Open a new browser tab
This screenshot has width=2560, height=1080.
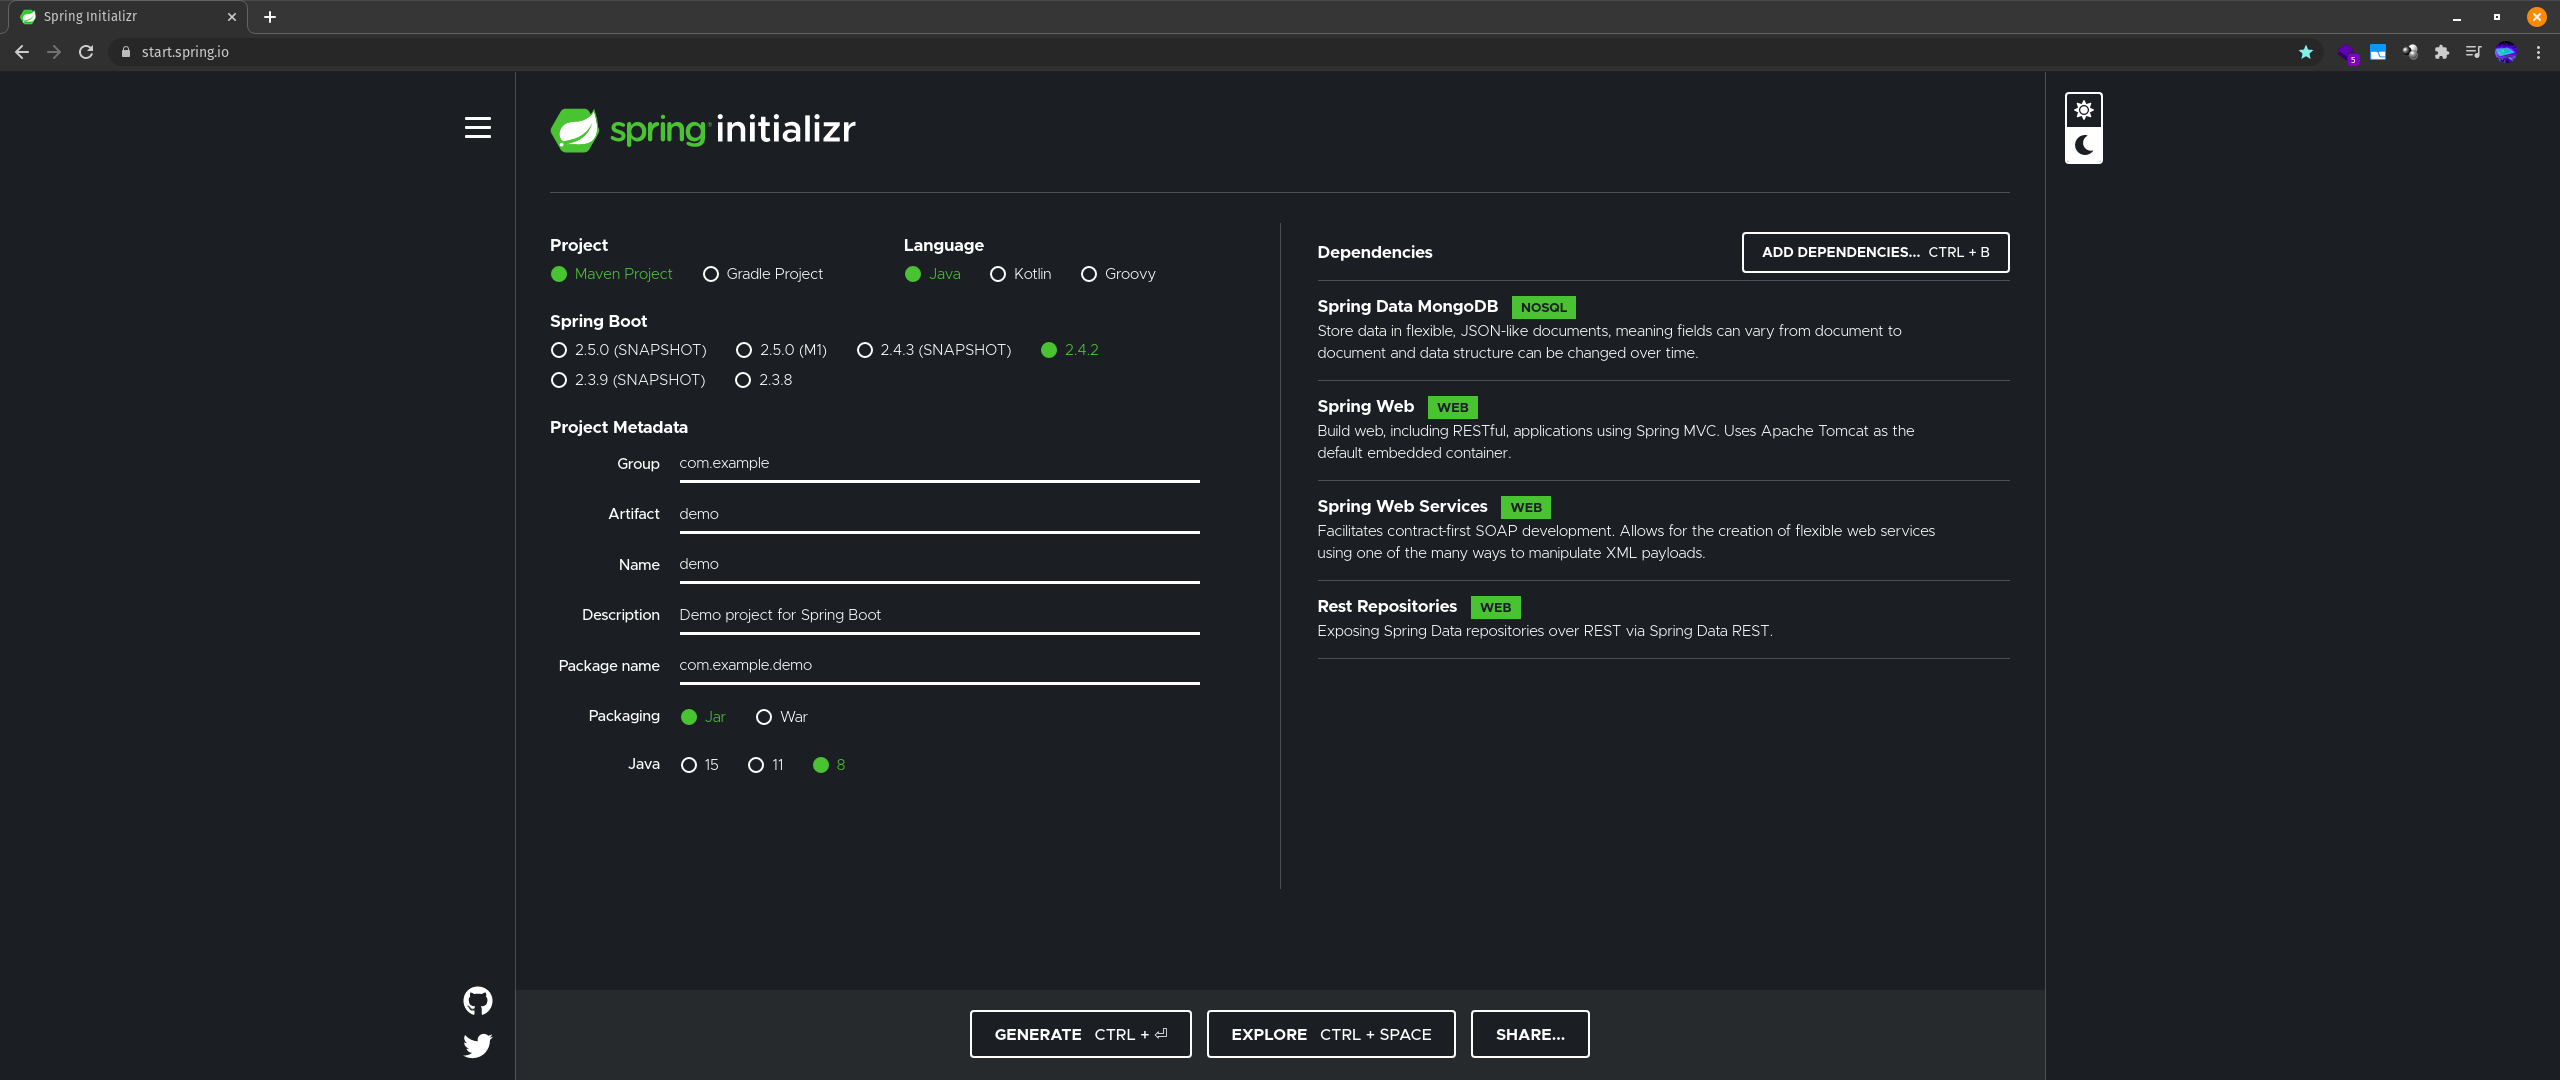(270, 17)
